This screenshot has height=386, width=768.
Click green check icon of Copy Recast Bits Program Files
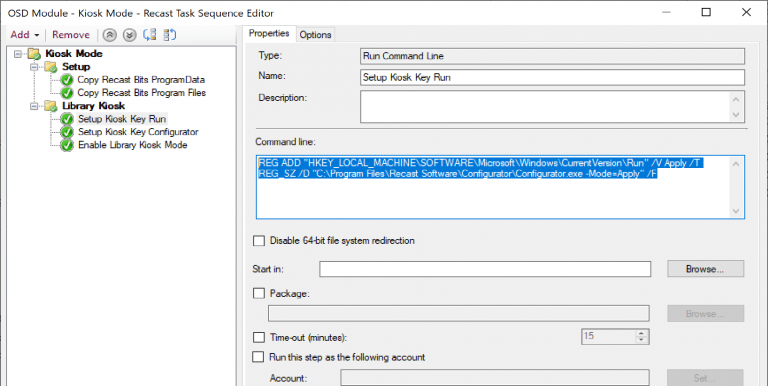67,93
